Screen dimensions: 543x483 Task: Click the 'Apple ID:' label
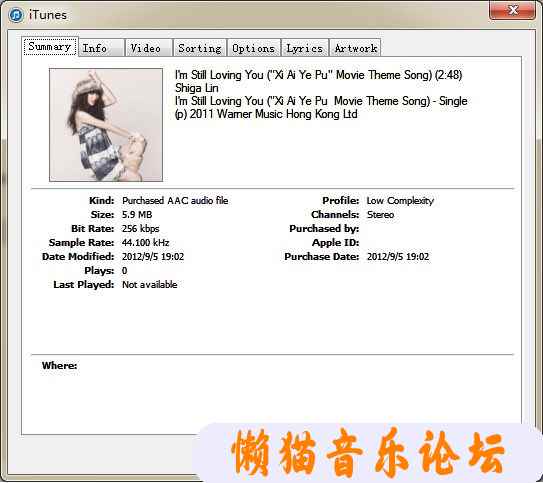click(335, 243)
